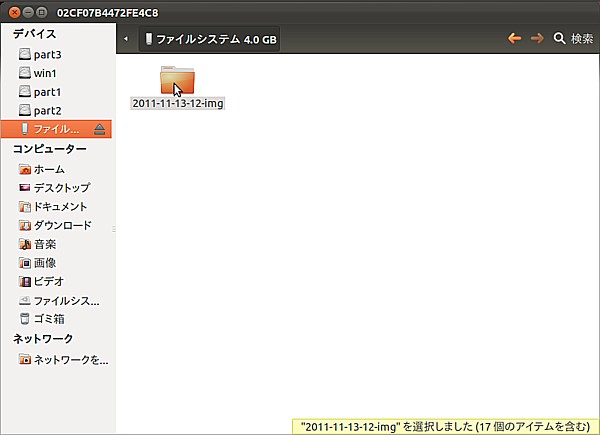Click the back arrow navigation button
Image resolution: width=600 pixels, height=435 pixels.
[515, 38]
